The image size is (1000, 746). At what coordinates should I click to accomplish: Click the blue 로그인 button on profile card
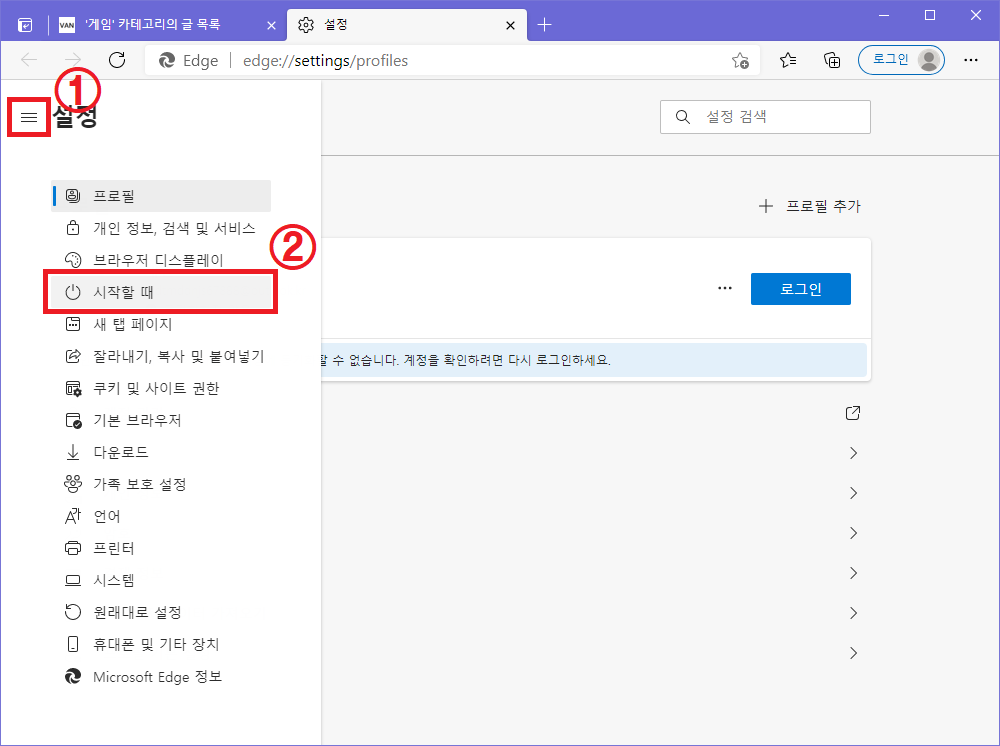800,289
